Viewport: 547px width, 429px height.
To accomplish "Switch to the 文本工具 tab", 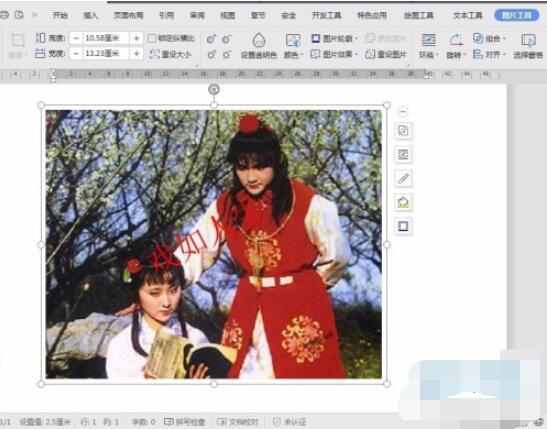I will pos(467,15).
